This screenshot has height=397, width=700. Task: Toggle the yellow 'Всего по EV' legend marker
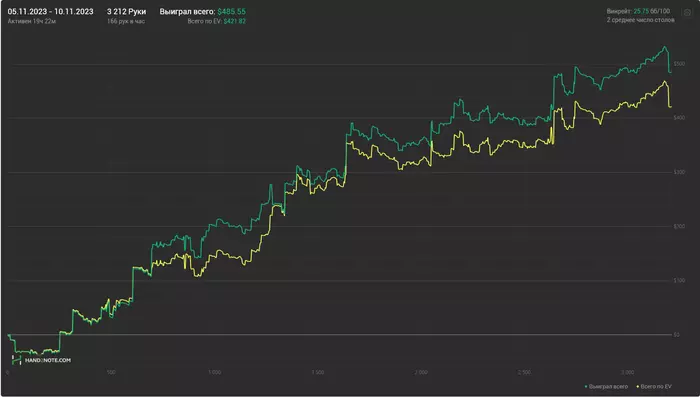638,387
